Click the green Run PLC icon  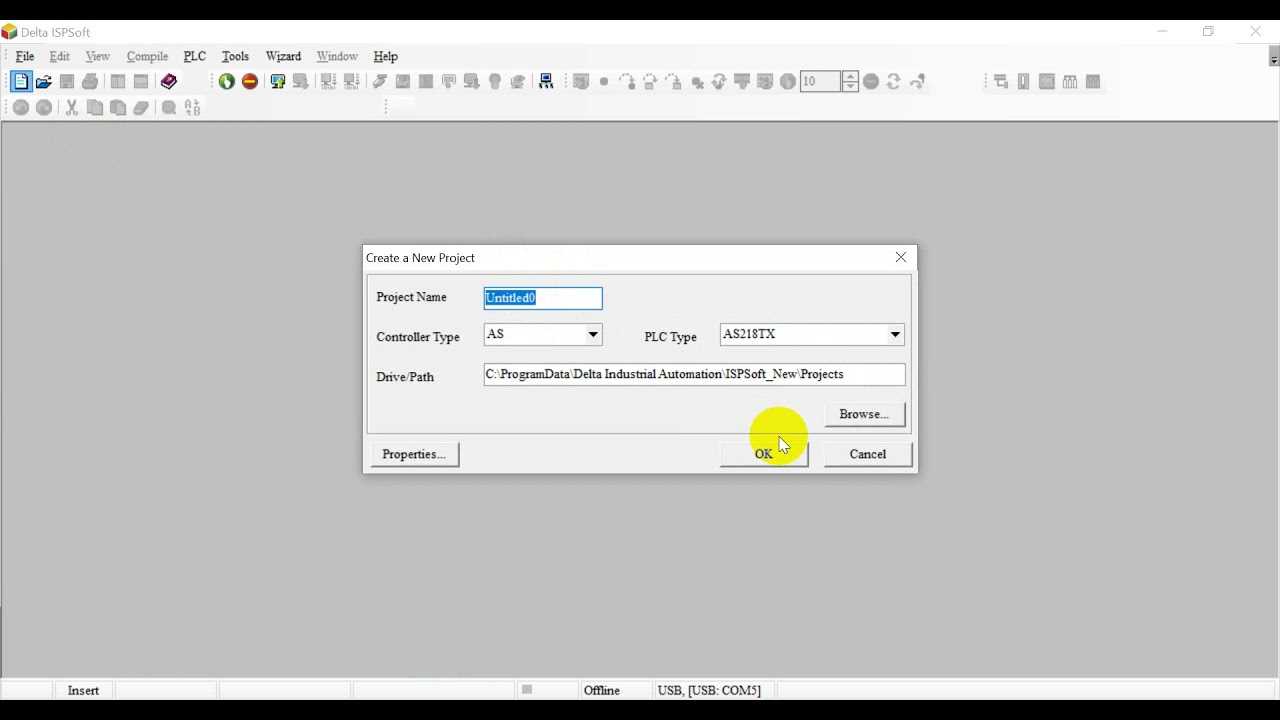(227, 82)
